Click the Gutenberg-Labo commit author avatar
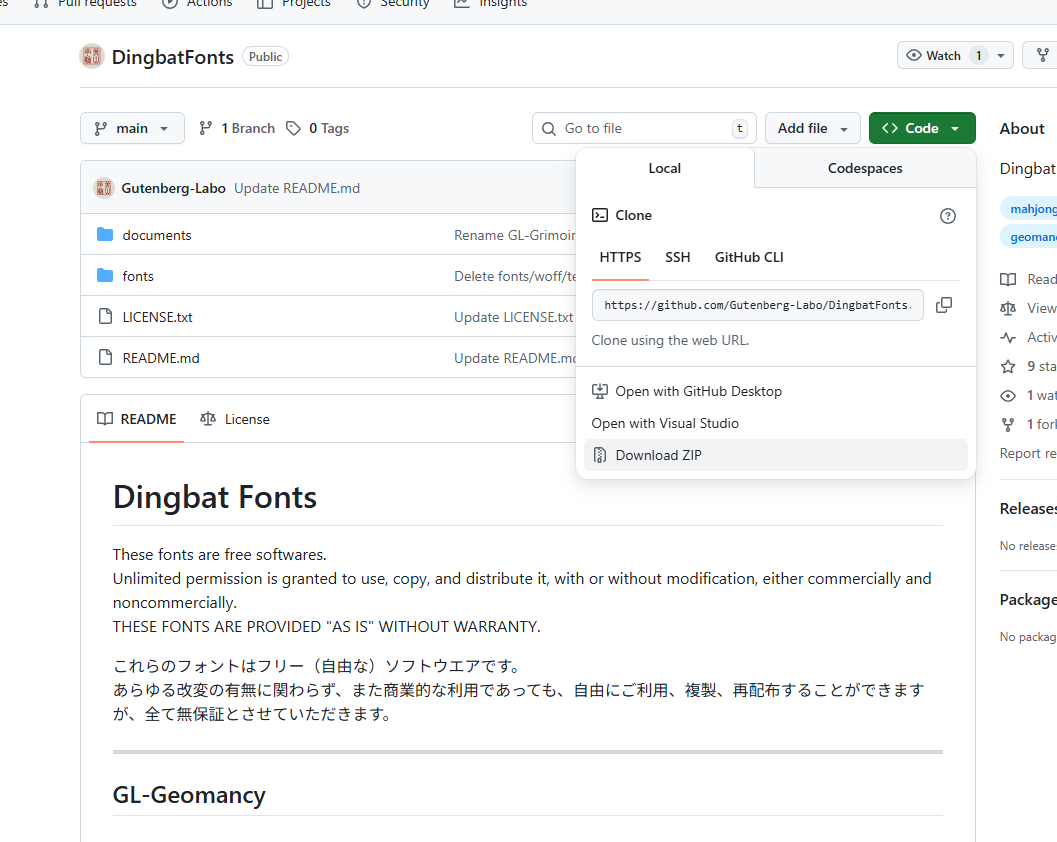 coord(104,188)
